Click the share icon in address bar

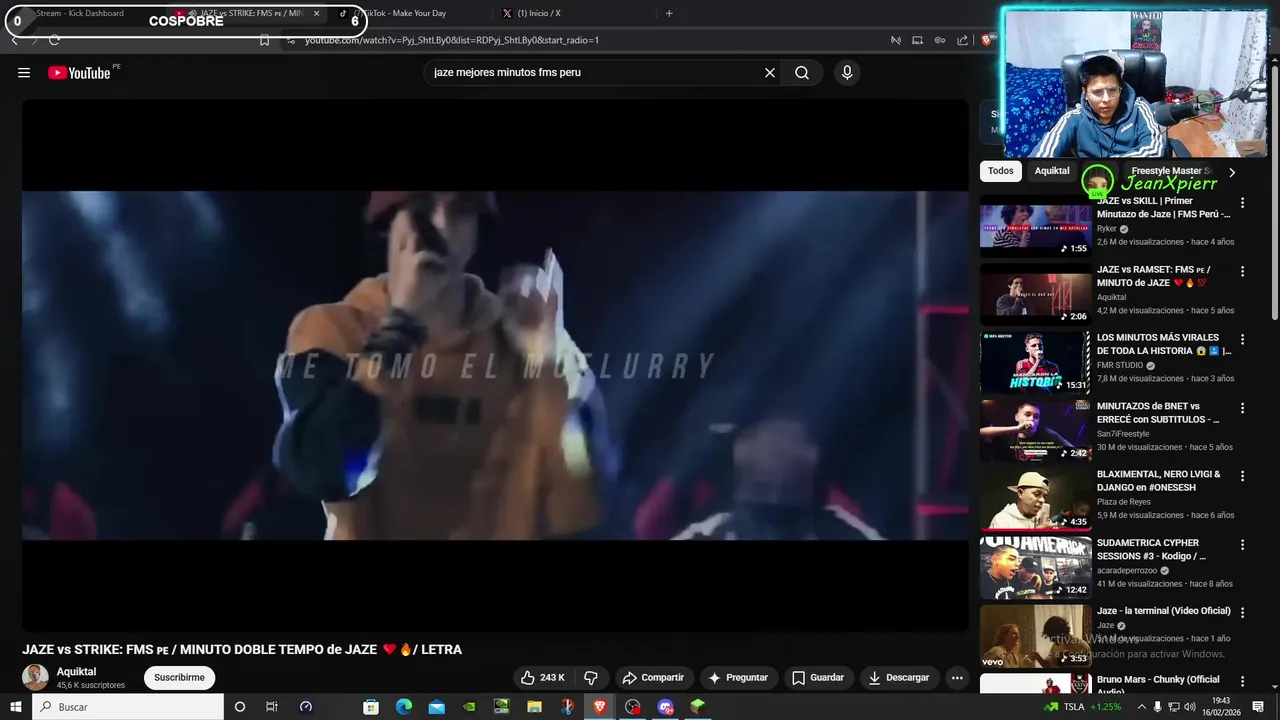click(x=962, y=40)
